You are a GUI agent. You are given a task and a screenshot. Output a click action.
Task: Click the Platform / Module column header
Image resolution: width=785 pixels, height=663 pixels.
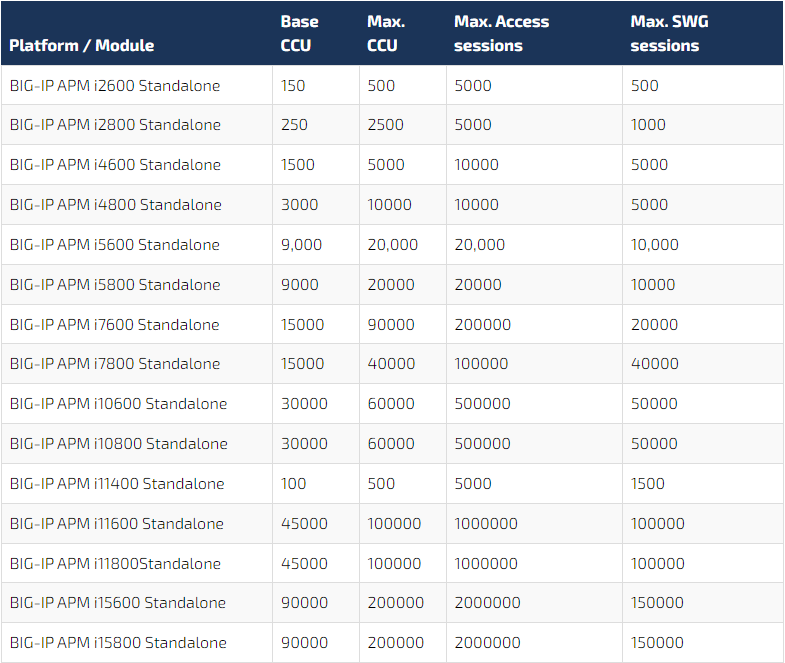pyautogui.click(x=82, y=46)
